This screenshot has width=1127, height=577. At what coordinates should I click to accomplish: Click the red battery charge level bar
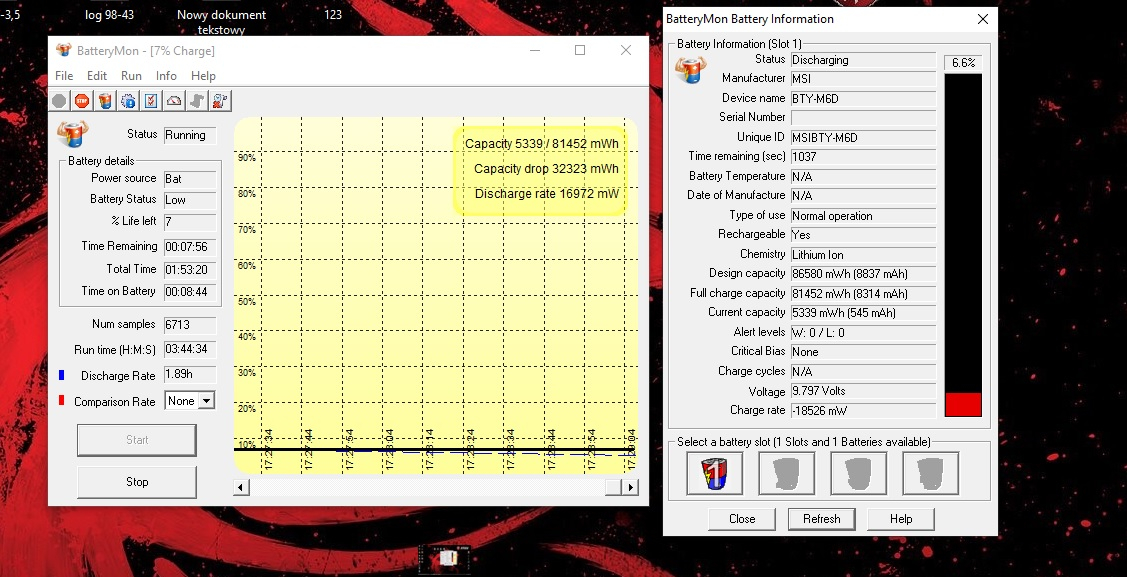tap(963, 405)
